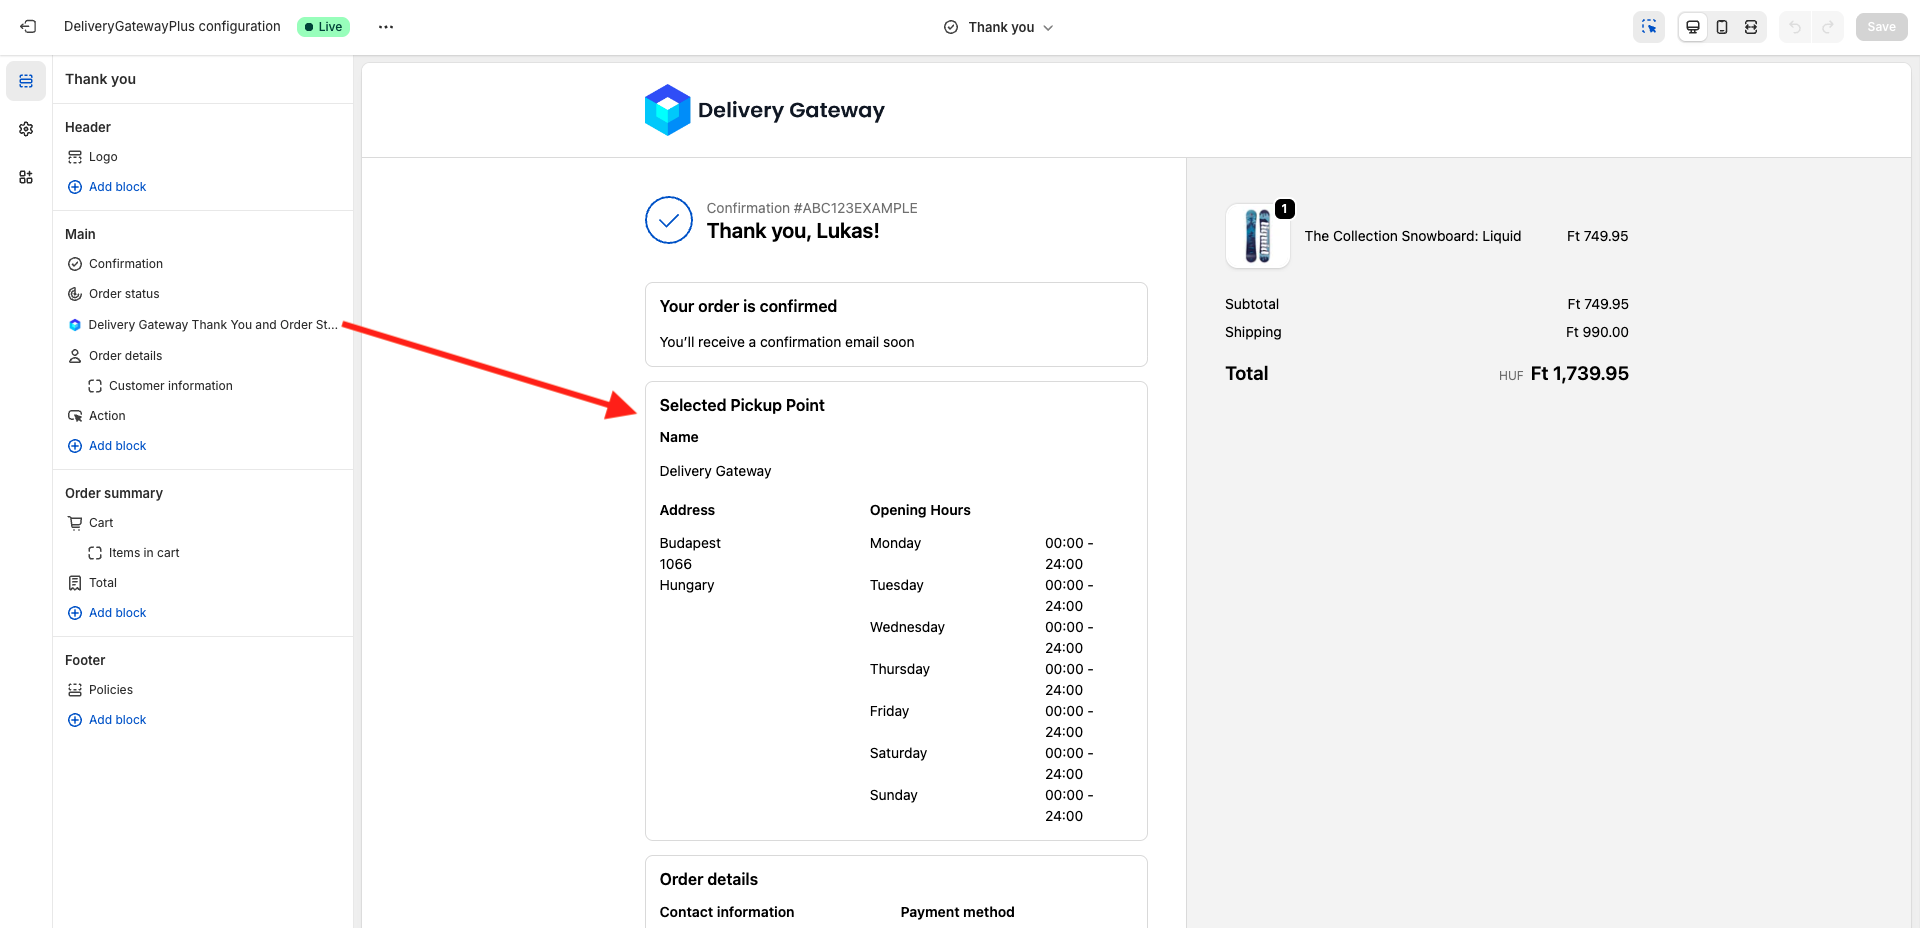
Task: Click the redo arrow icon
Action: (x=1828, y=27)
